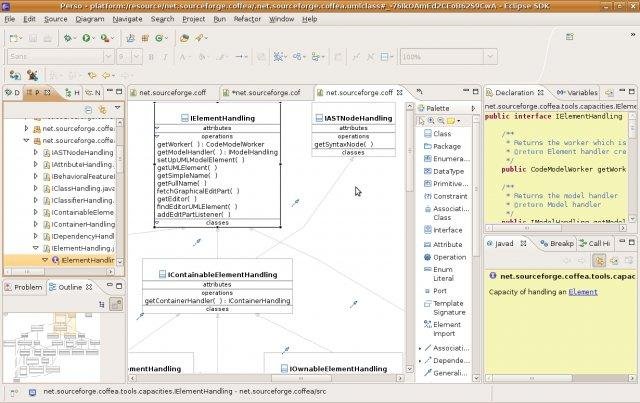Click the Constraint tool in the Palette
The height and width of the screenshot is (403, 640).
(449, 196)
